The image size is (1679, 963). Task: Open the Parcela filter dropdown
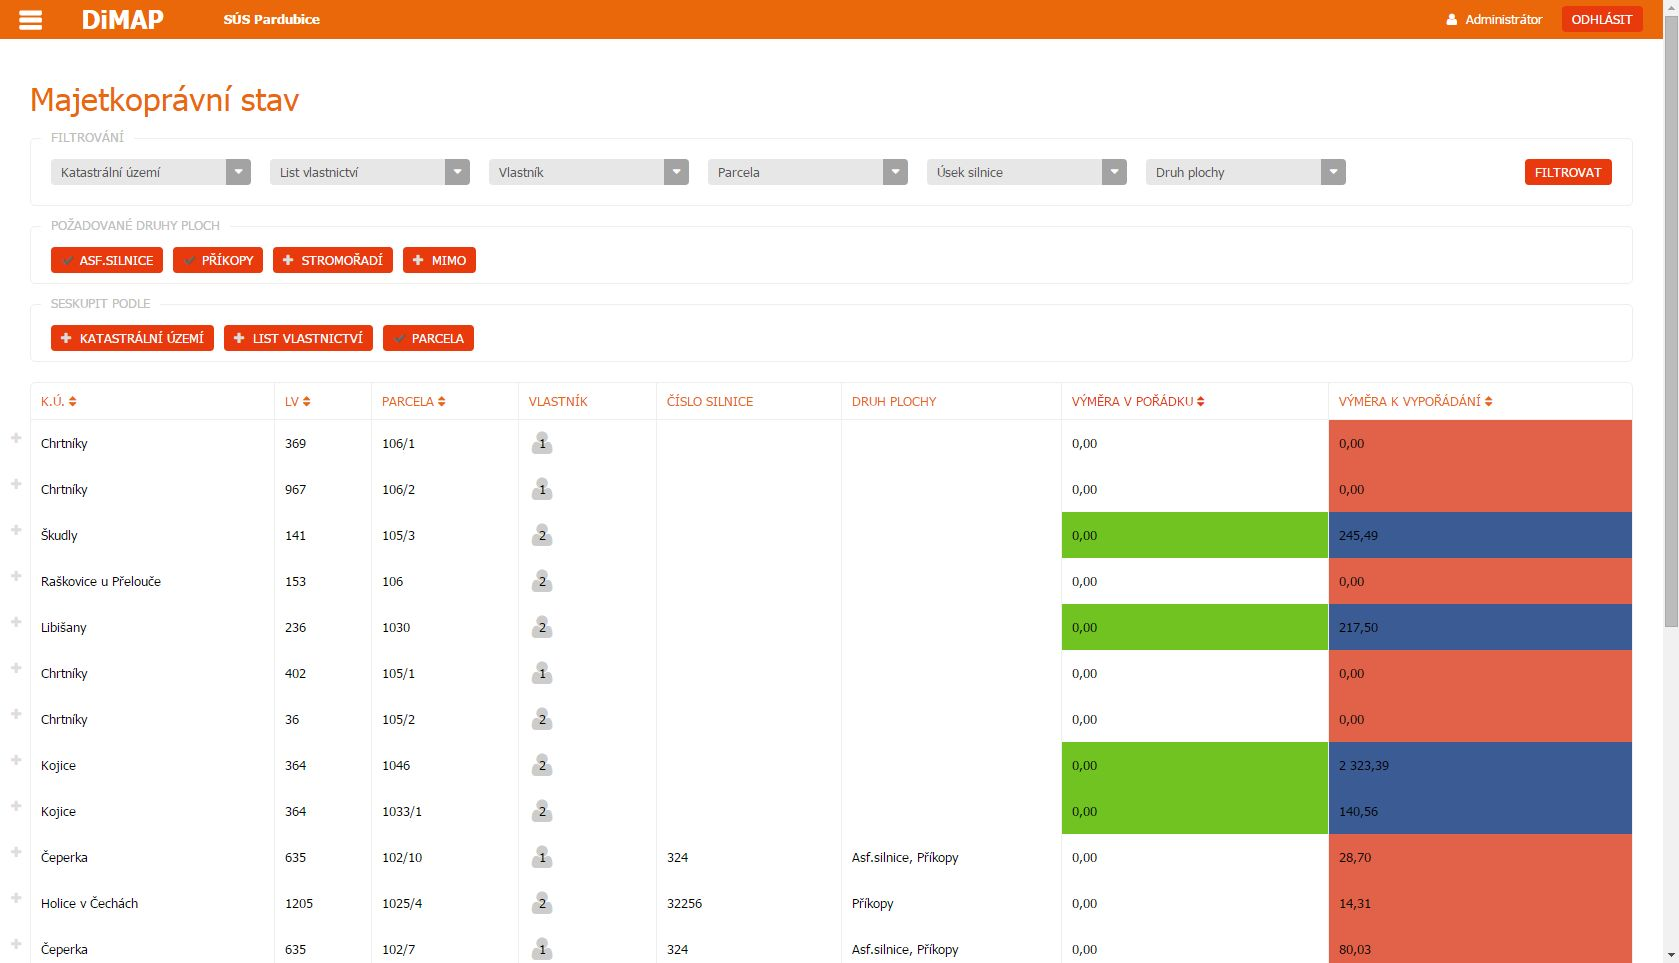tap(807, 172)
